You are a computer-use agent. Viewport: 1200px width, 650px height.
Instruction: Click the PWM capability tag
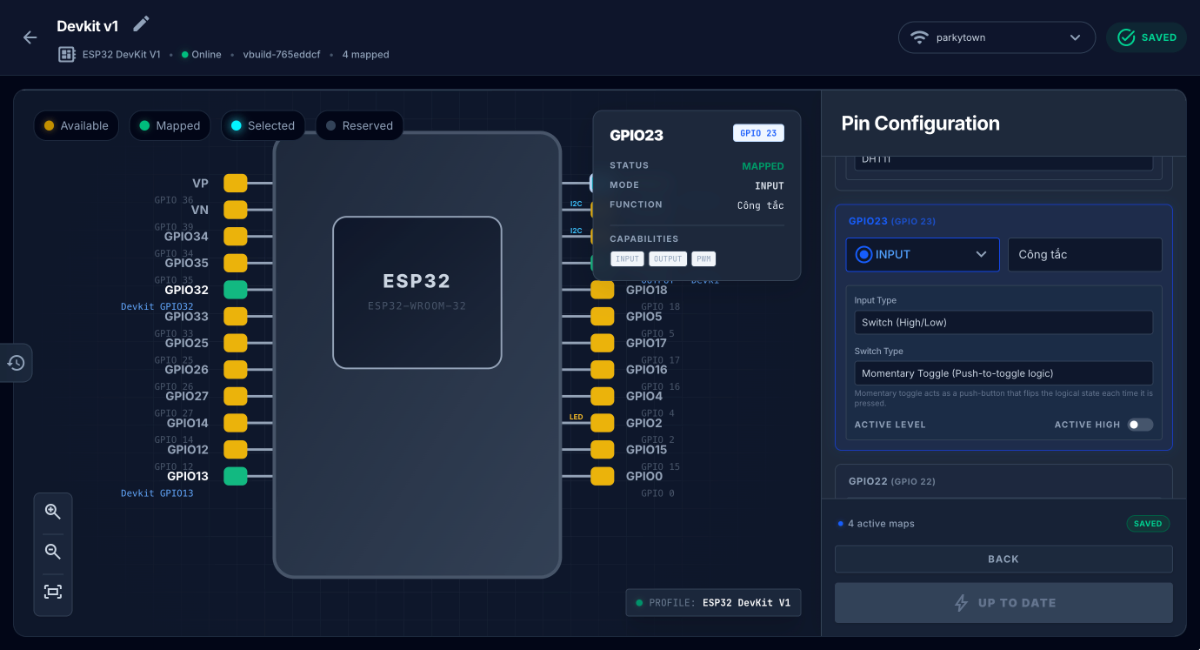pyautogui.click(x=704, y=259)
